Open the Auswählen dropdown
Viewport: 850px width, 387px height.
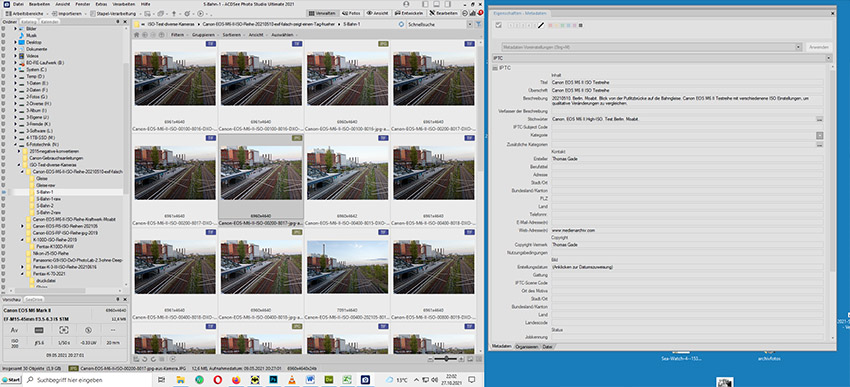click(284, 34)
